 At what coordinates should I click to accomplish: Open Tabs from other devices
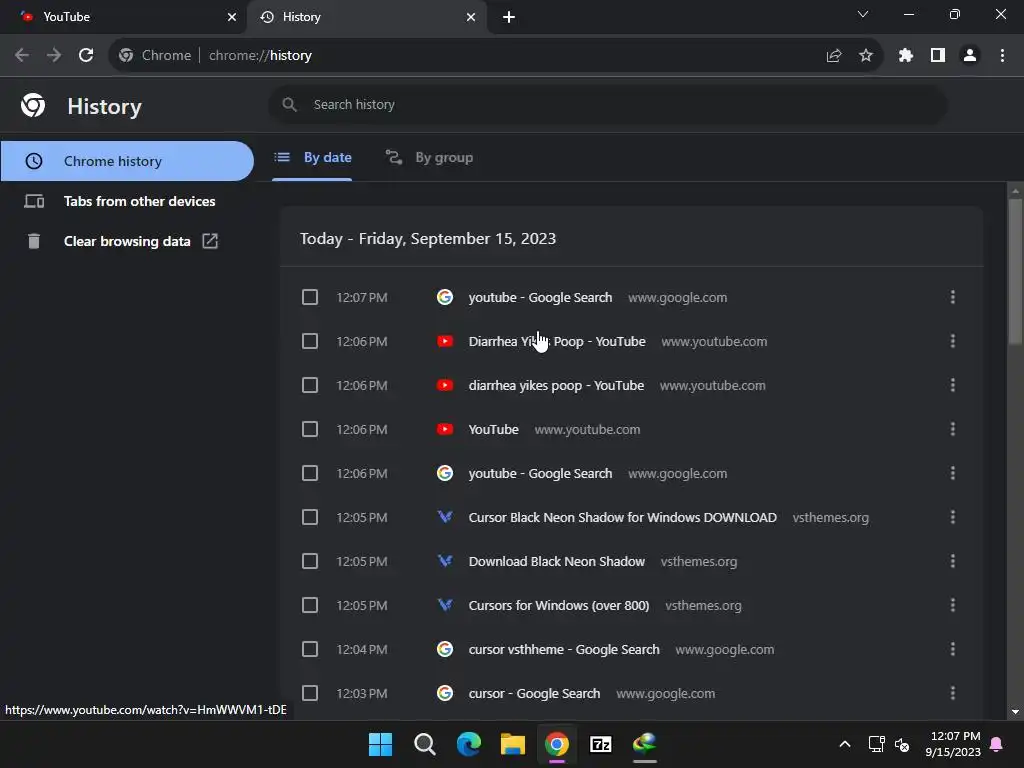127,201
